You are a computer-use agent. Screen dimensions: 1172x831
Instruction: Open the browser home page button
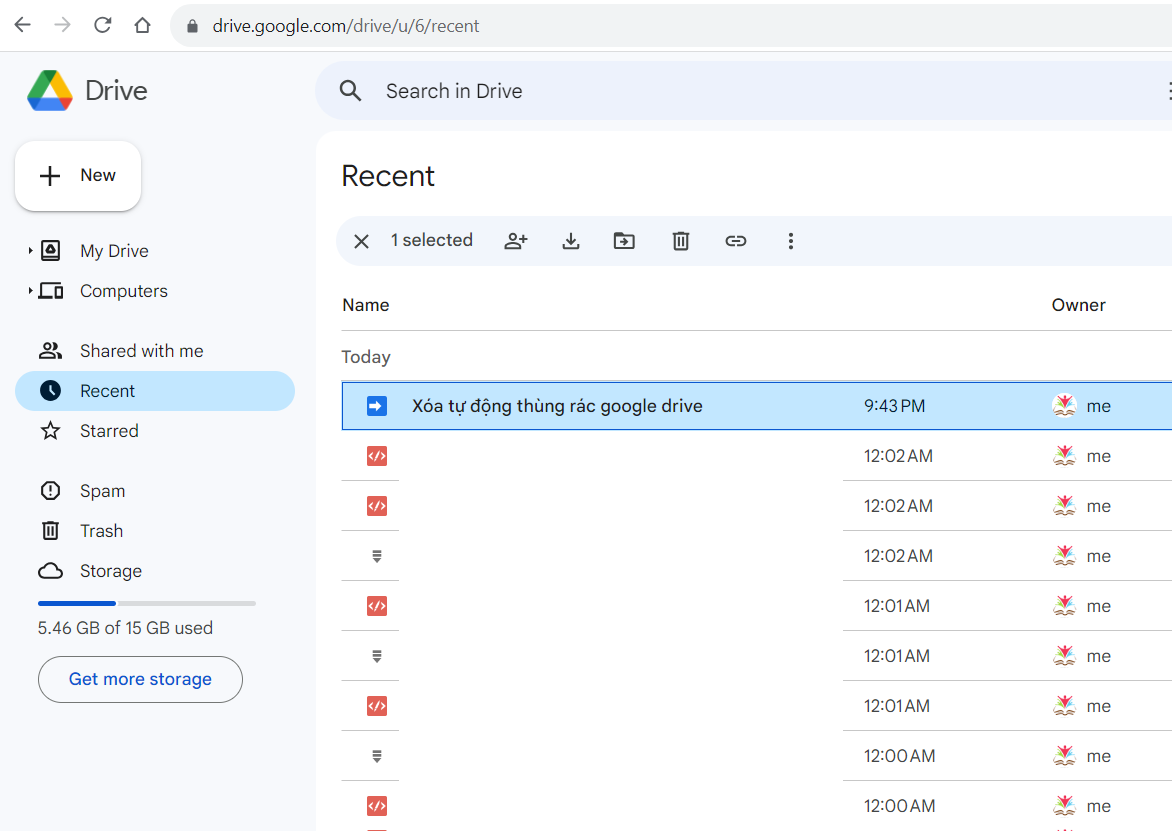[x=142, y=25]
